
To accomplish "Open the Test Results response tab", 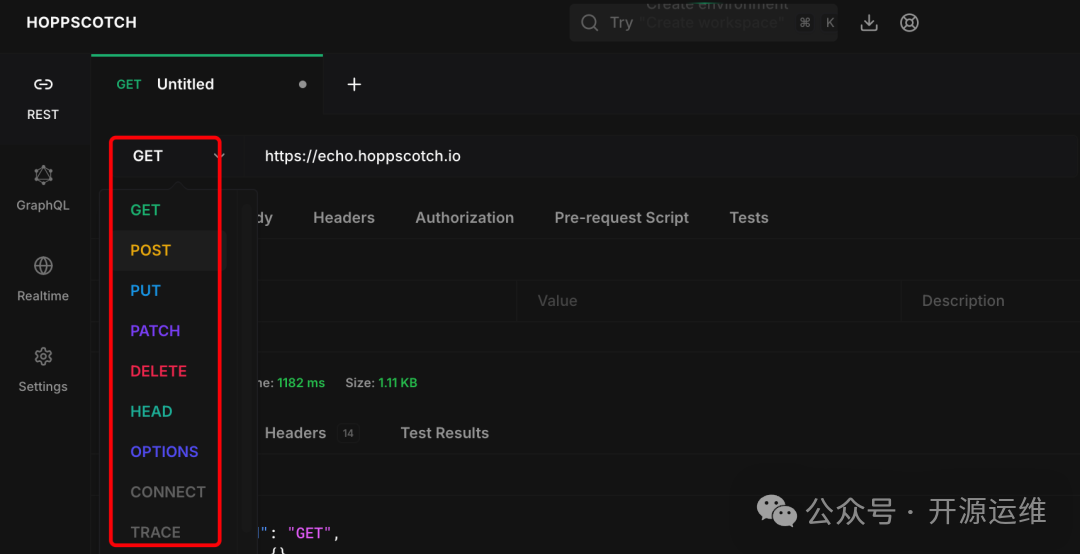I will pos(444,433).
